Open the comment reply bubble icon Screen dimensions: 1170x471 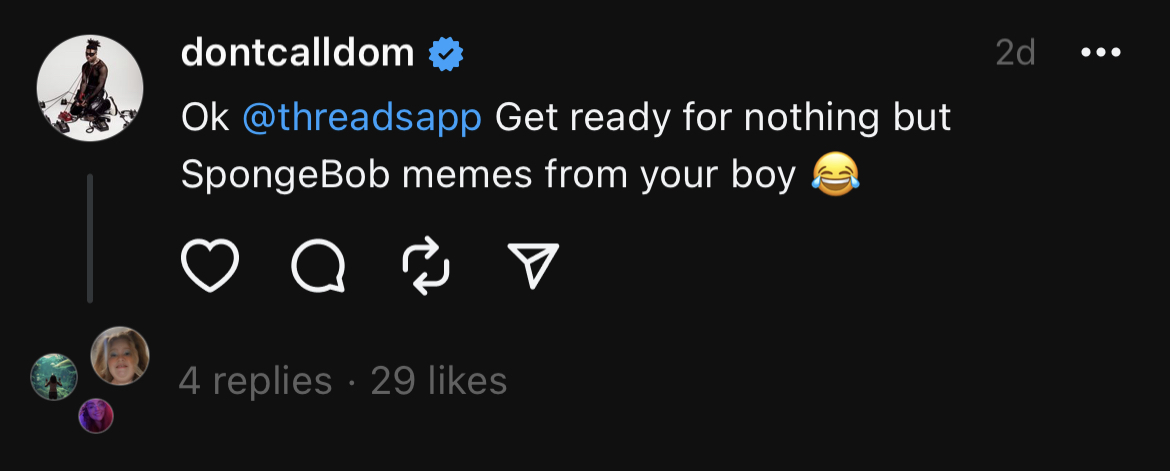[318, 266]
